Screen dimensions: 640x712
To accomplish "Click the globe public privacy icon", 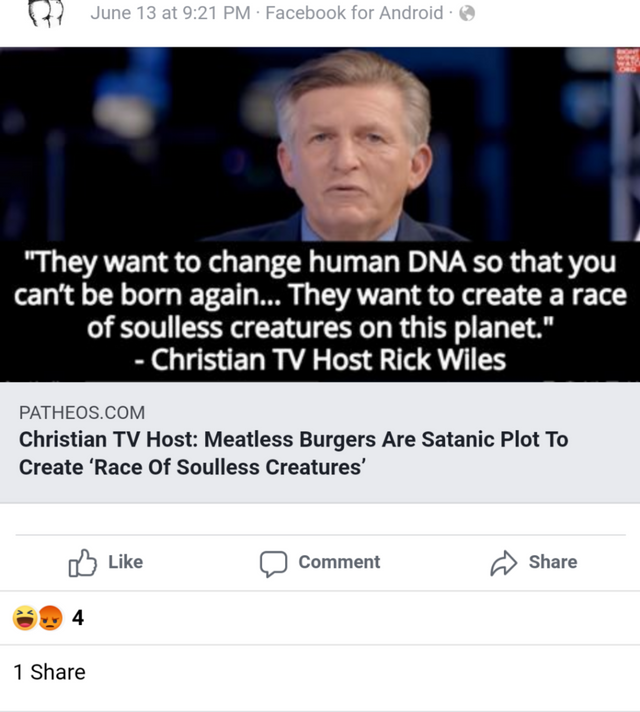I will [466, 13].
